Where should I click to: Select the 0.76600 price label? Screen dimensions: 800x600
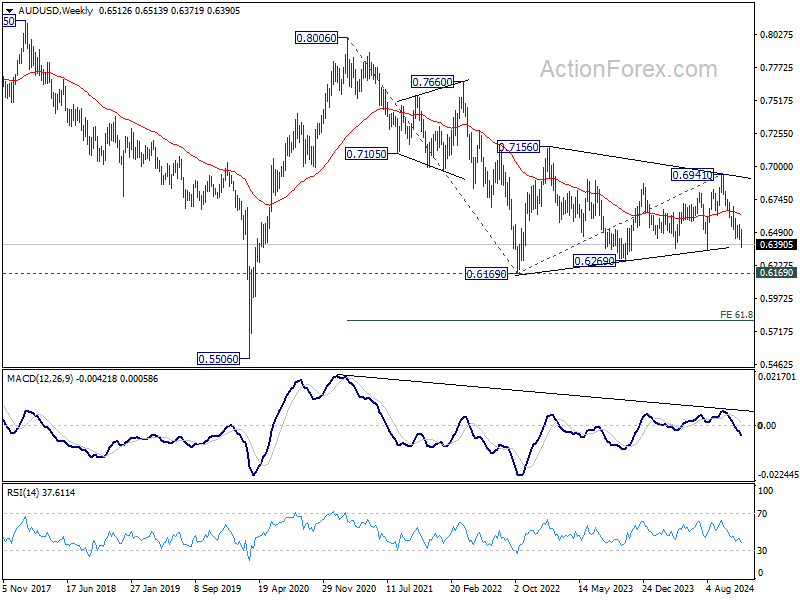point(432,82)
